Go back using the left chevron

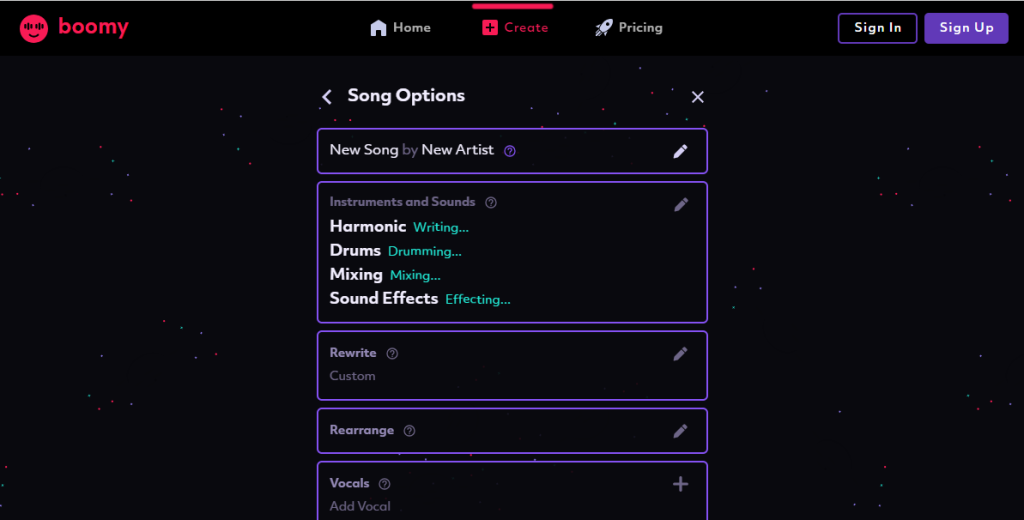point(327,97)
